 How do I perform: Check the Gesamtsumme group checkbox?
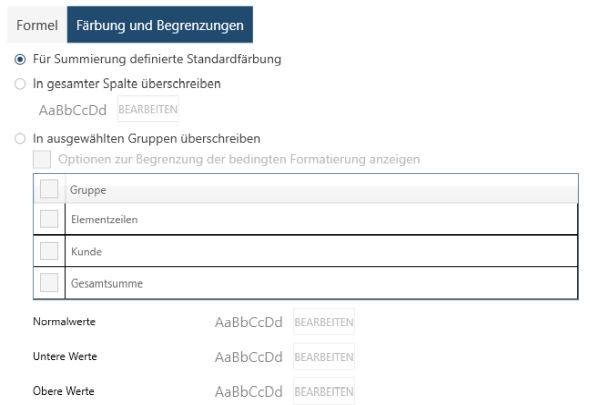click(49, 283)
